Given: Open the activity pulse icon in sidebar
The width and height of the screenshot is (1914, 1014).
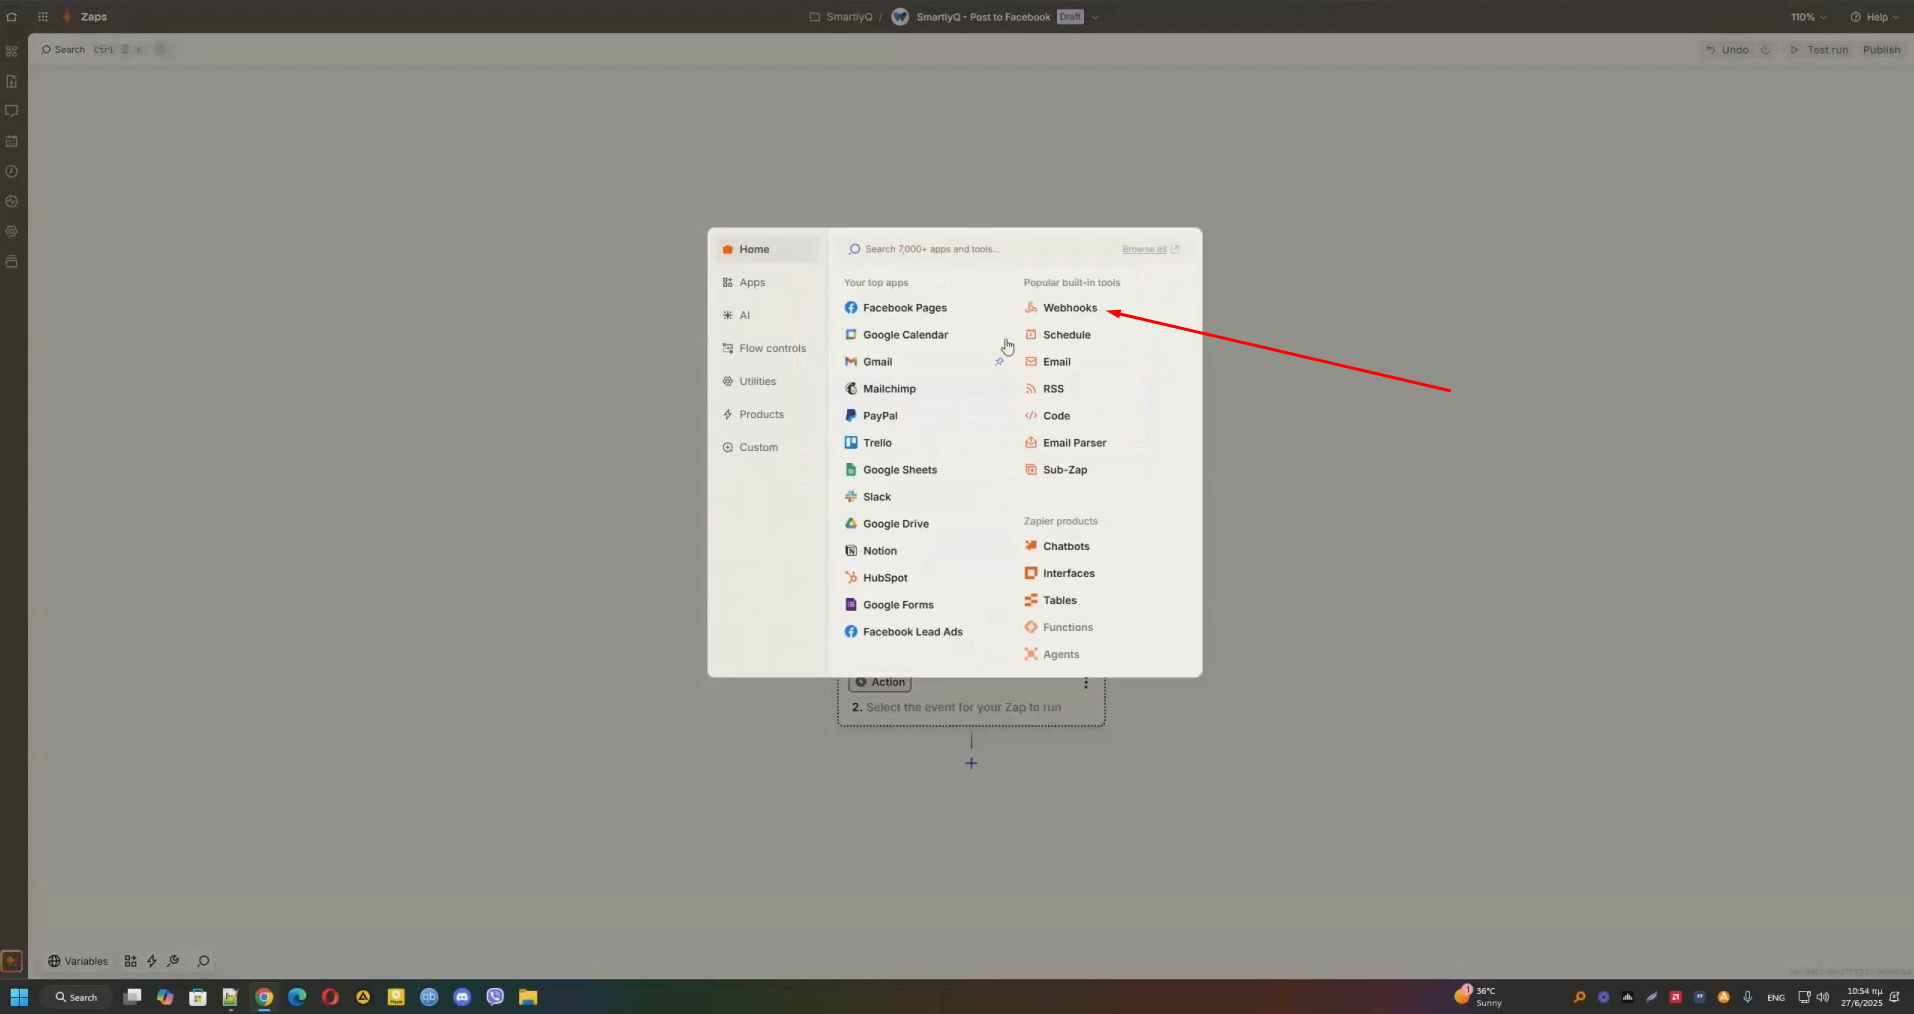Looking at the screenshot, I should (x=12, y=201).
